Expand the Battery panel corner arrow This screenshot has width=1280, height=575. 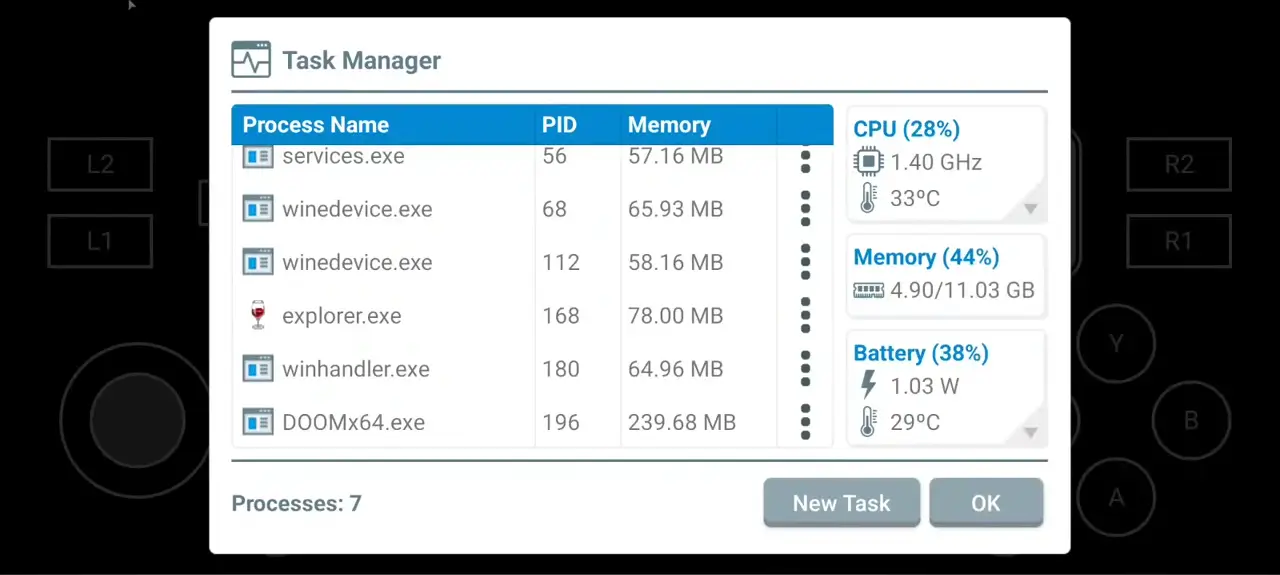(1030, 433)
